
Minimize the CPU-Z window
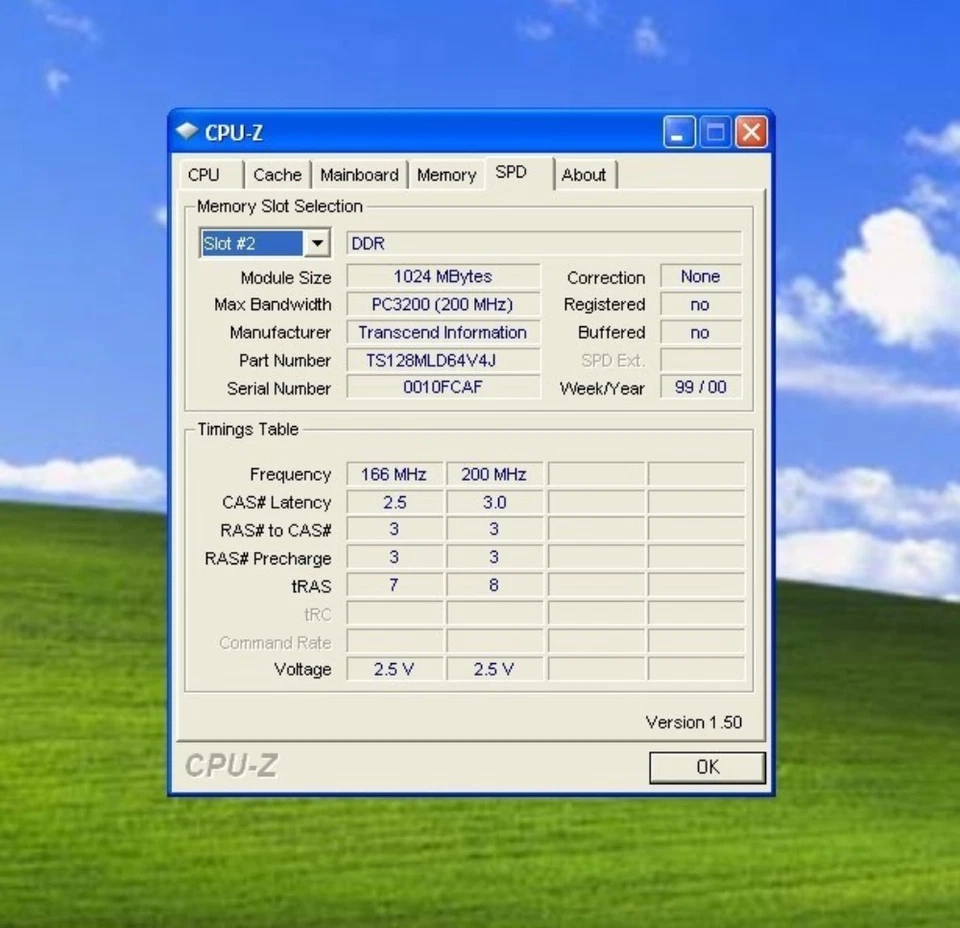pyautogui.click(x=679, y=132)
